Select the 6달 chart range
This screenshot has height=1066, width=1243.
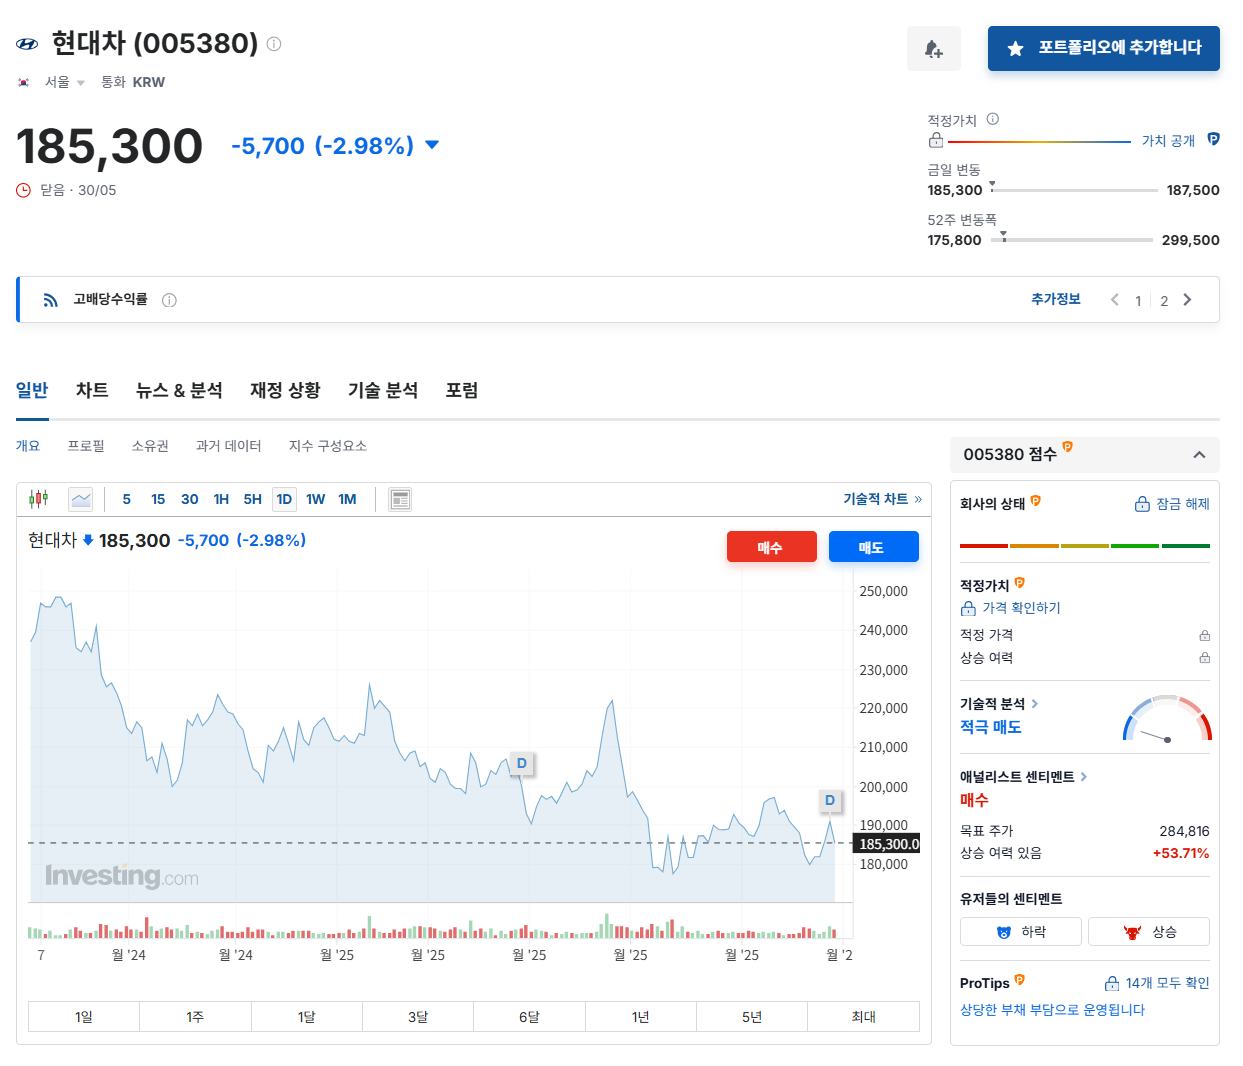click(529, 1016)
